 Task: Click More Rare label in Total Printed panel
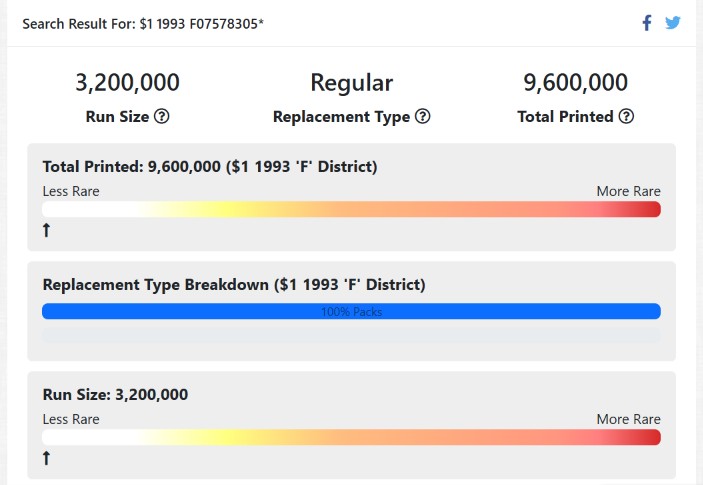[x=628, y=191]
